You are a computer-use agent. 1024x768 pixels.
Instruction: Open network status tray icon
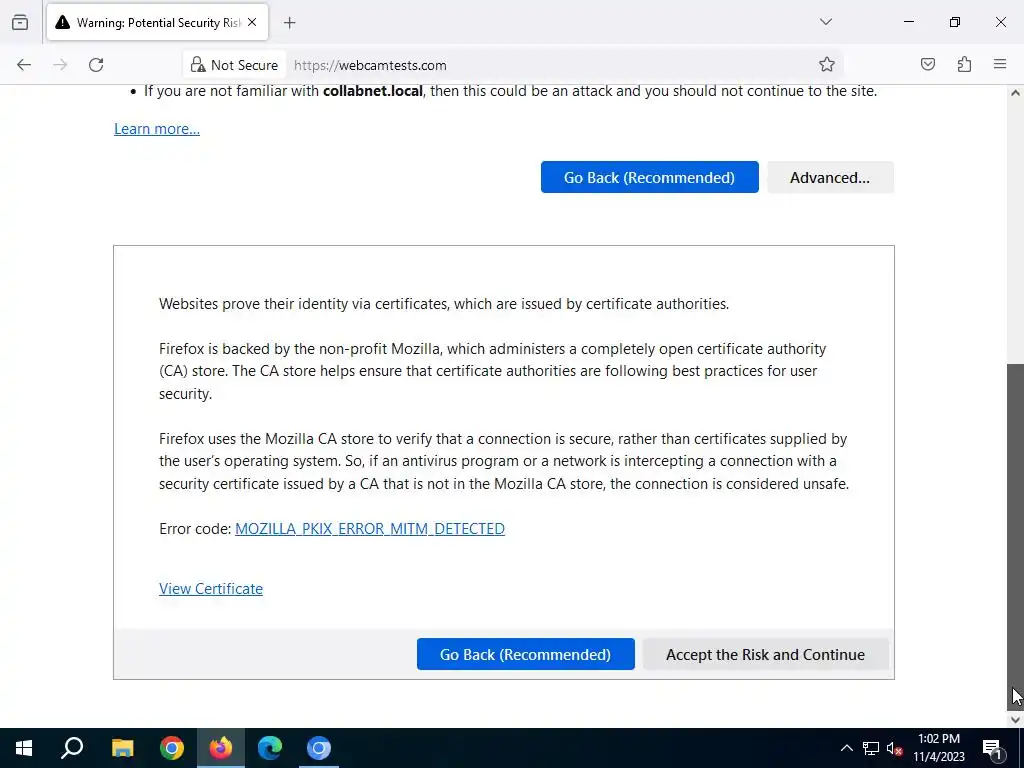pos(871,748)
